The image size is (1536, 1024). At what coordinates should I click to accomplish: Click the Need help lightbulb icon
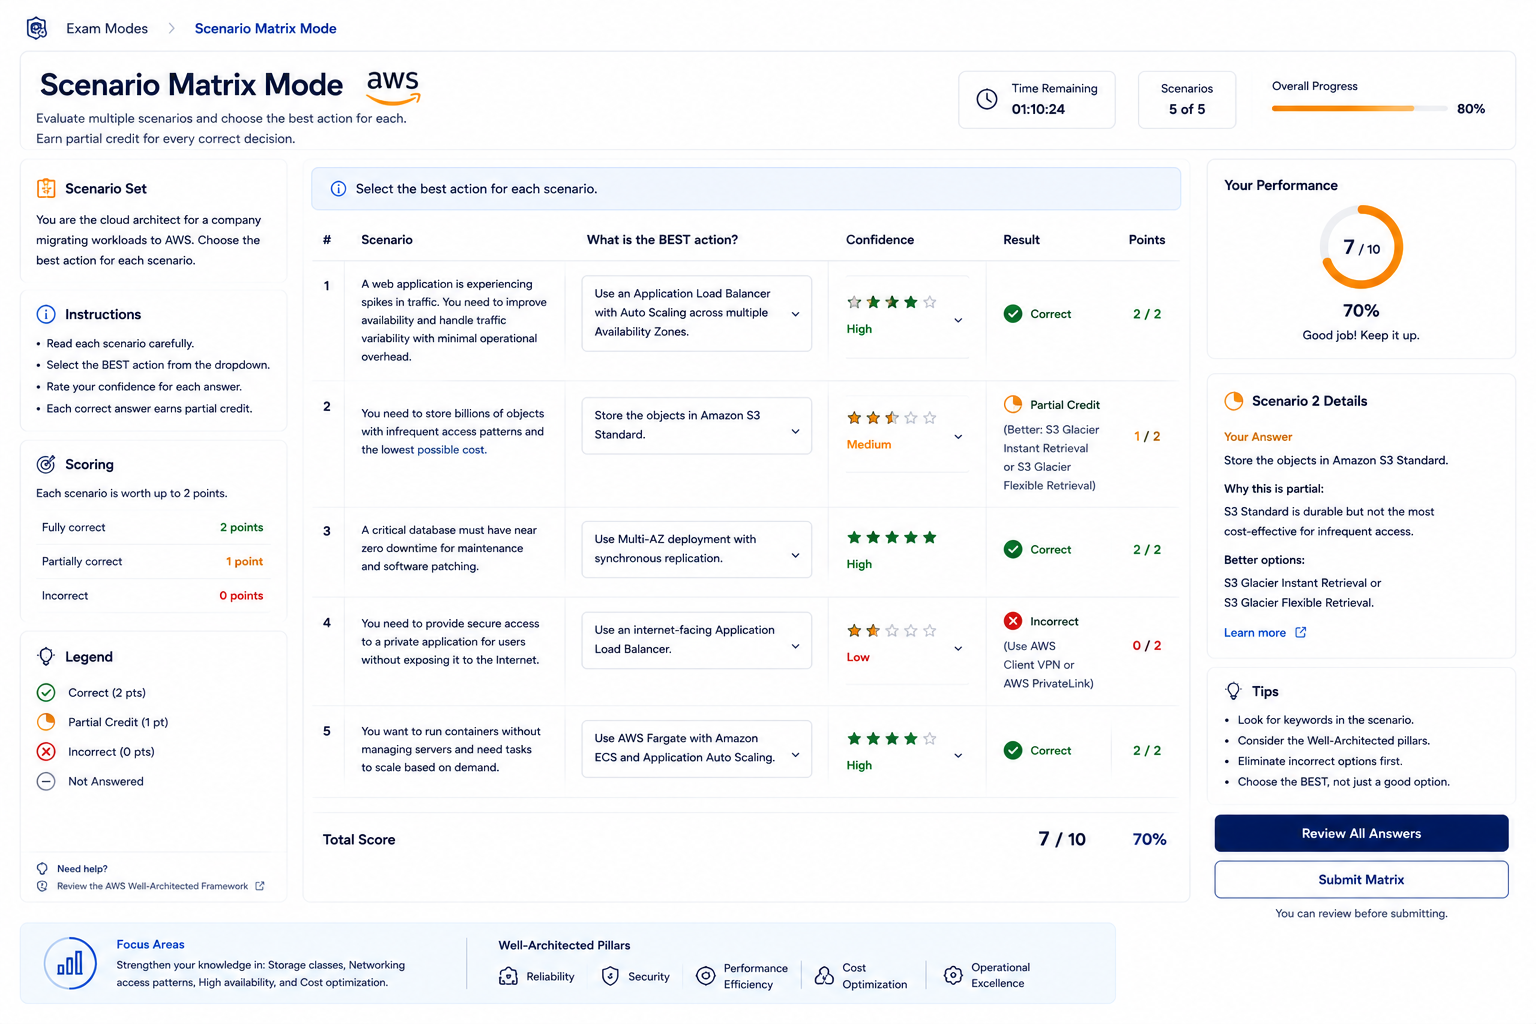[x=42, y=869]
